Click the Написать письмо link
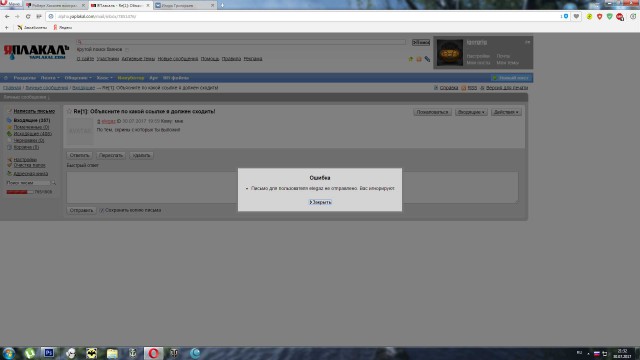 pos(34,111)
